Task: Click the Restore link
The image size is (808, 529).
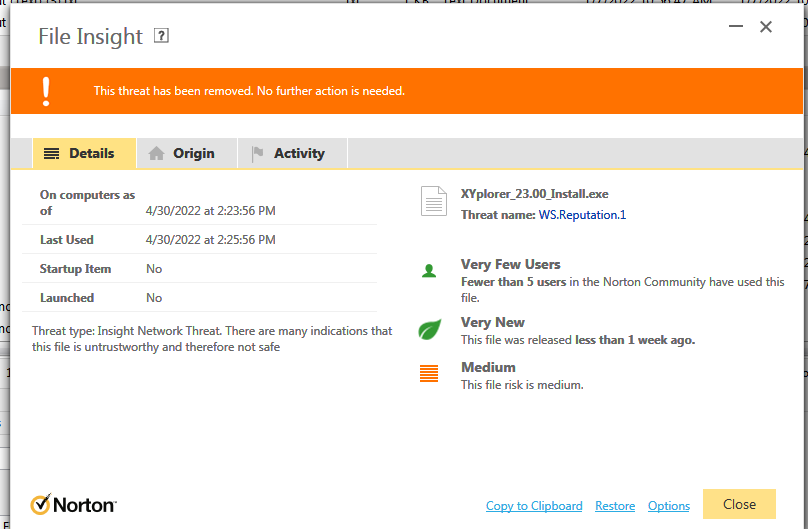Action: pyautogui.click(x=615, y=506)
